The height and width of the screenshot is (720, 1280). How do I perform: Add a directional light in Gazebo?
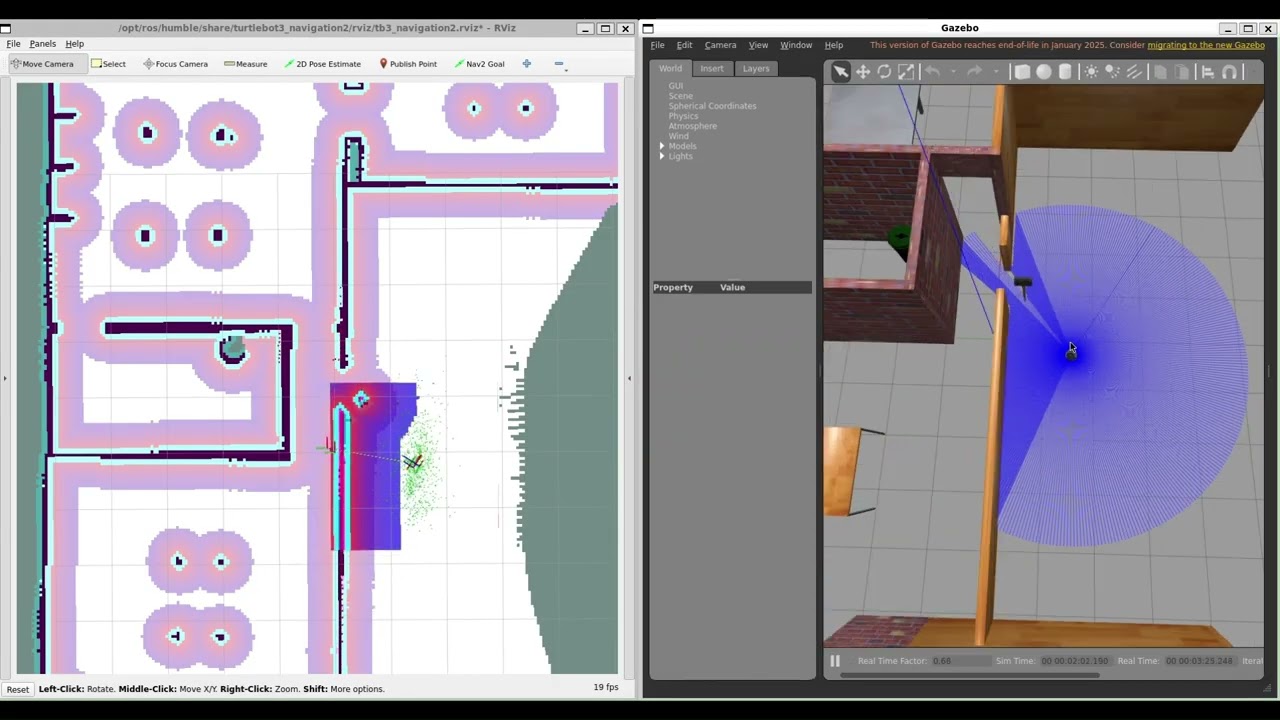pyautogui.click(x=1134, y=72)
